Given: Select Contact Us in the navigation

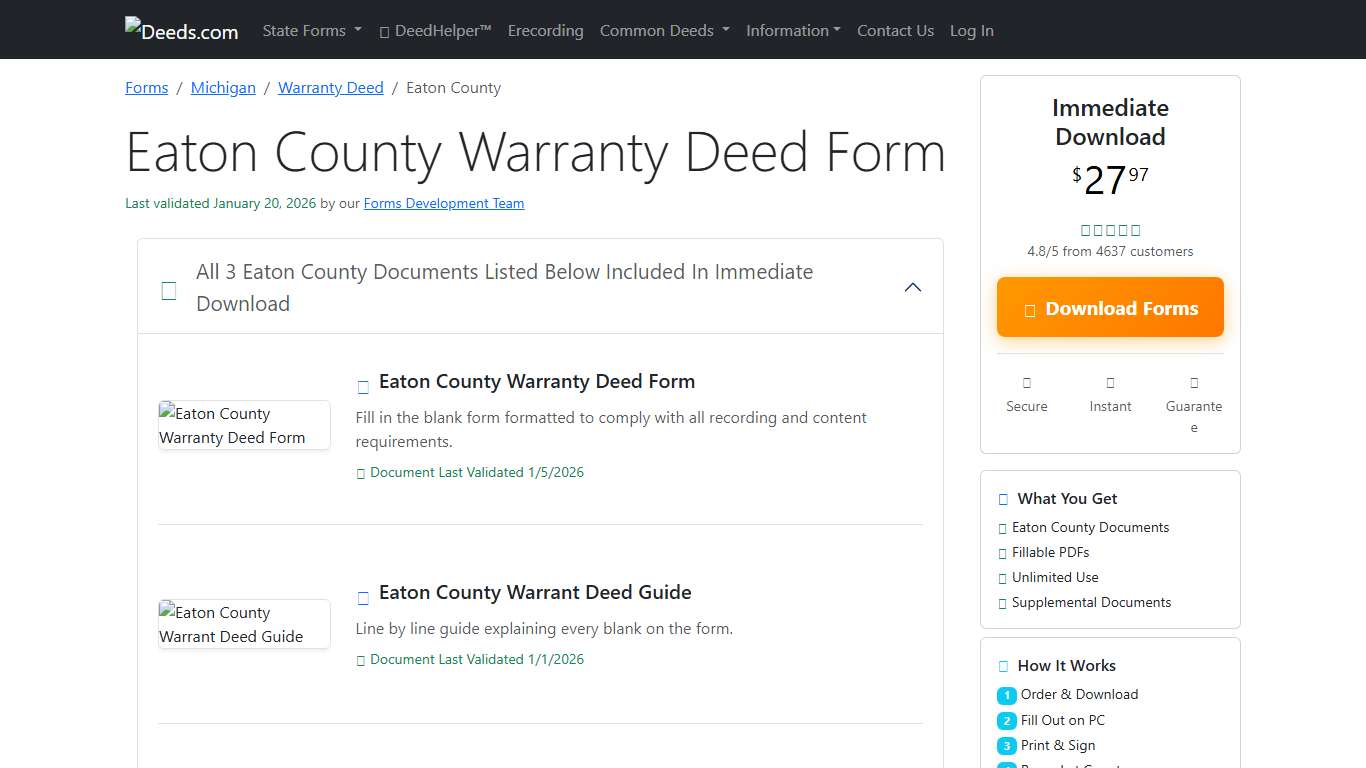Looking at the screenshot, I should (895, 30).
